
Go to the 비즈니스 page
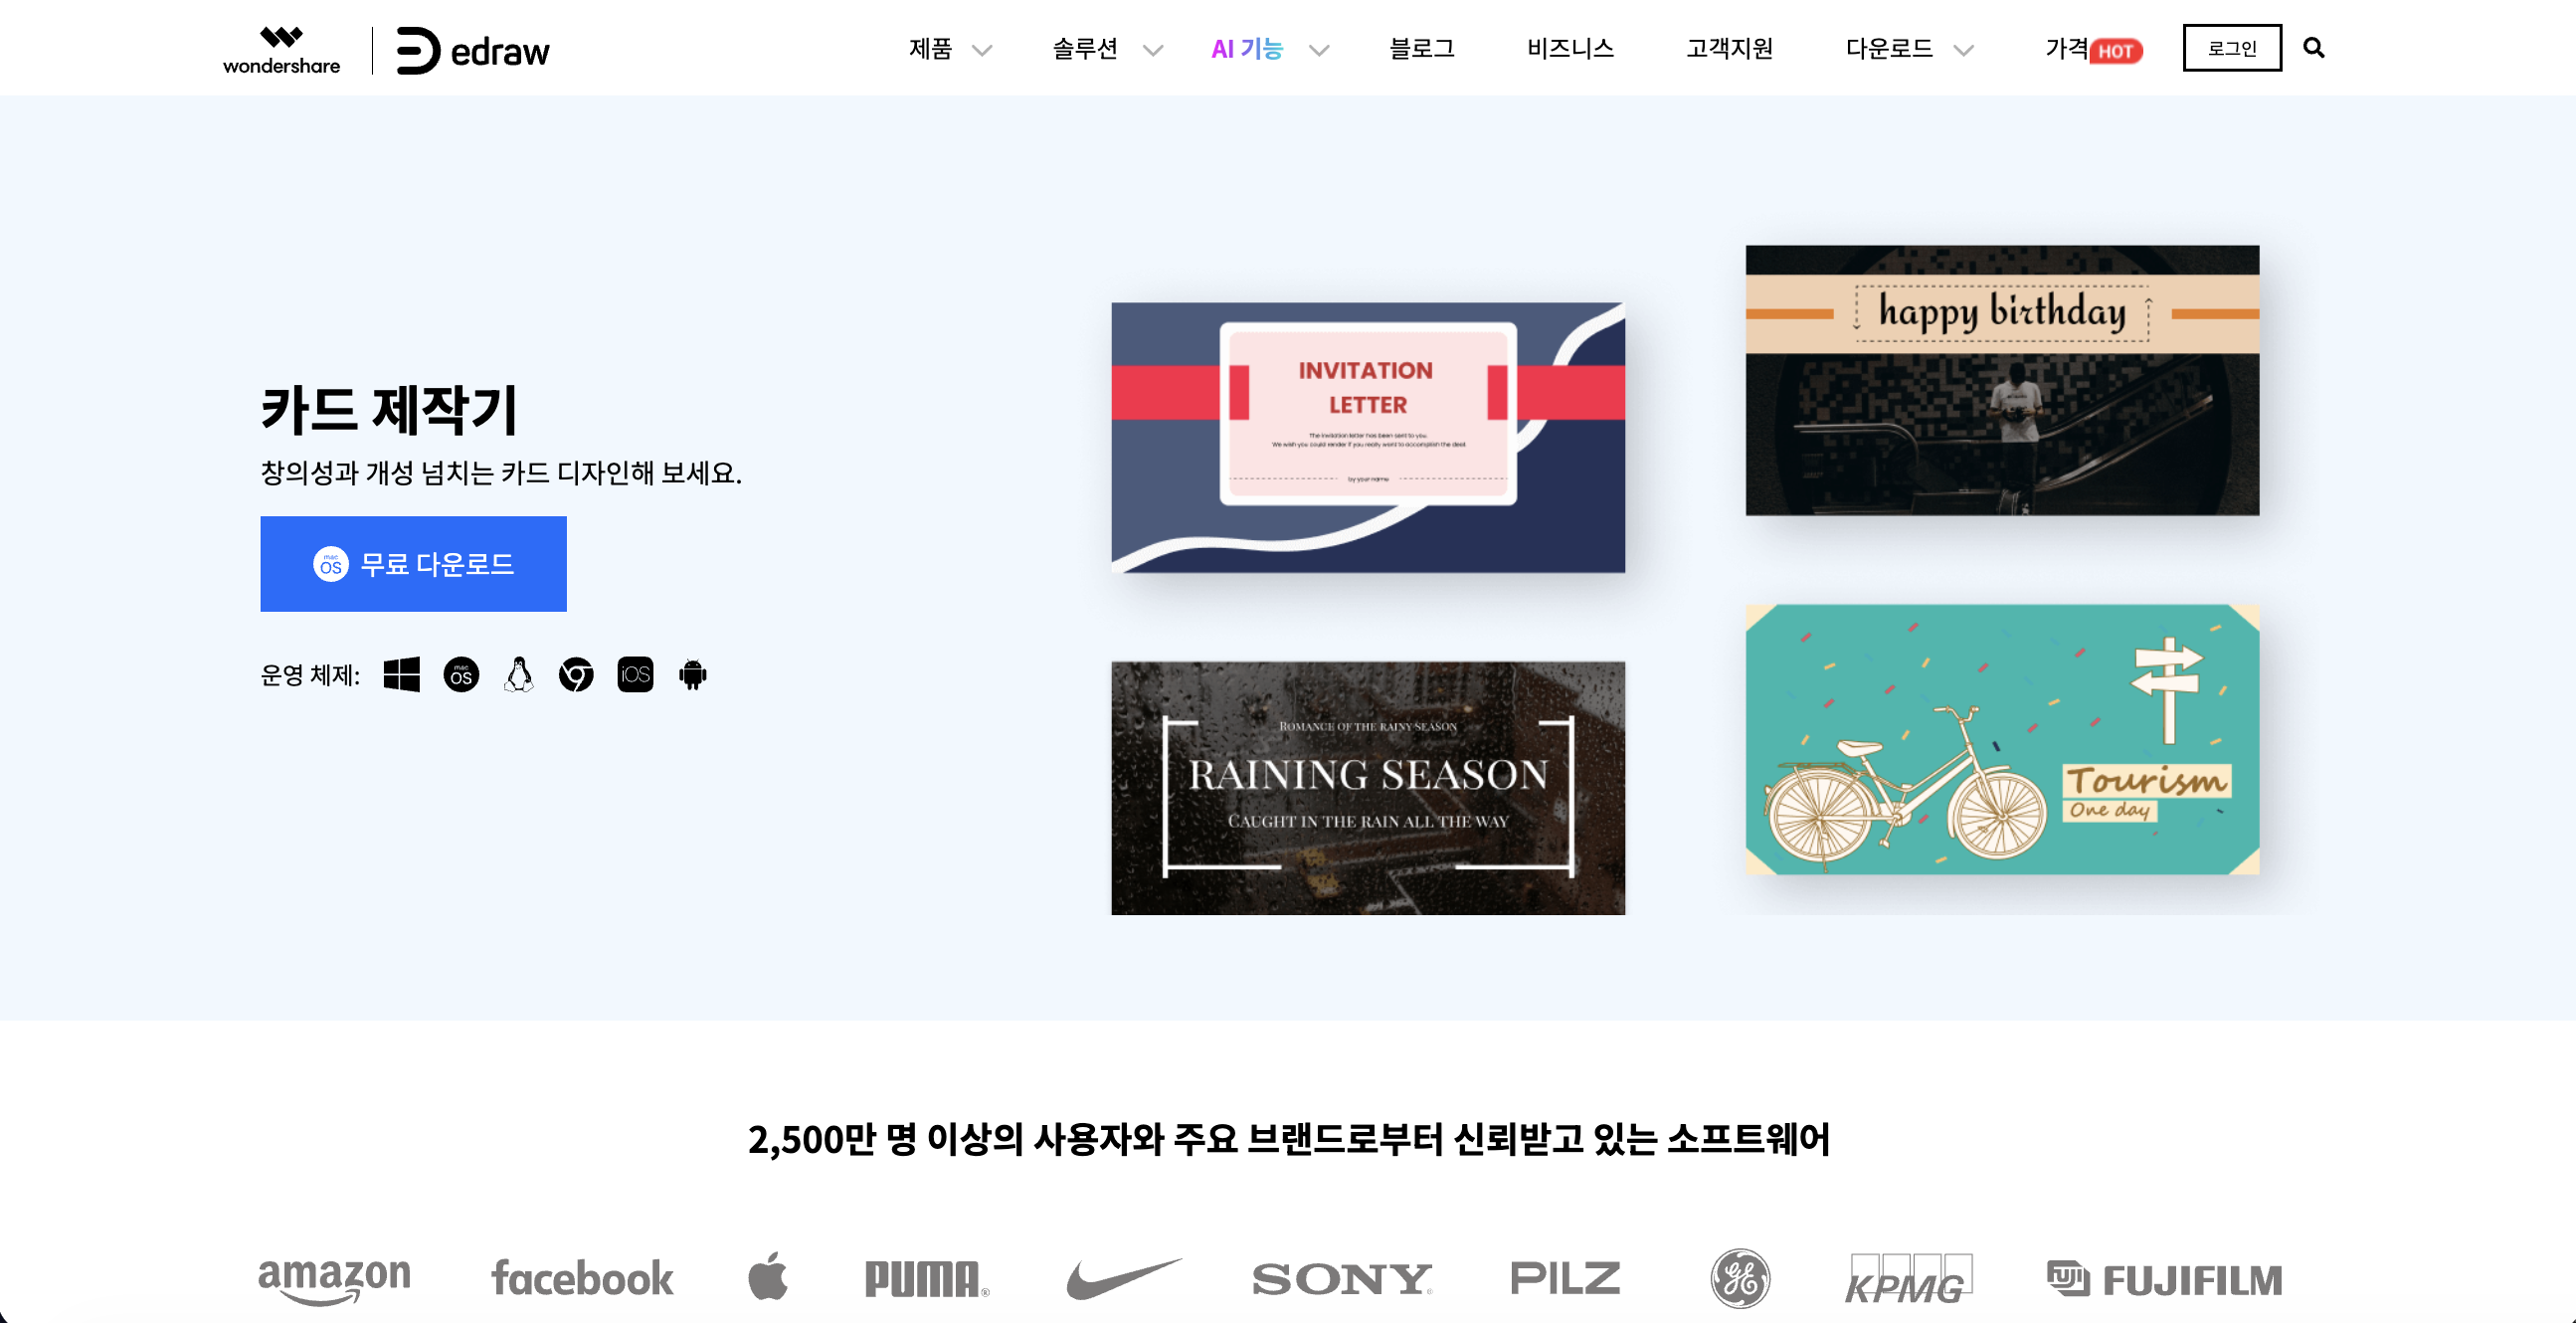click(1570, 49)
